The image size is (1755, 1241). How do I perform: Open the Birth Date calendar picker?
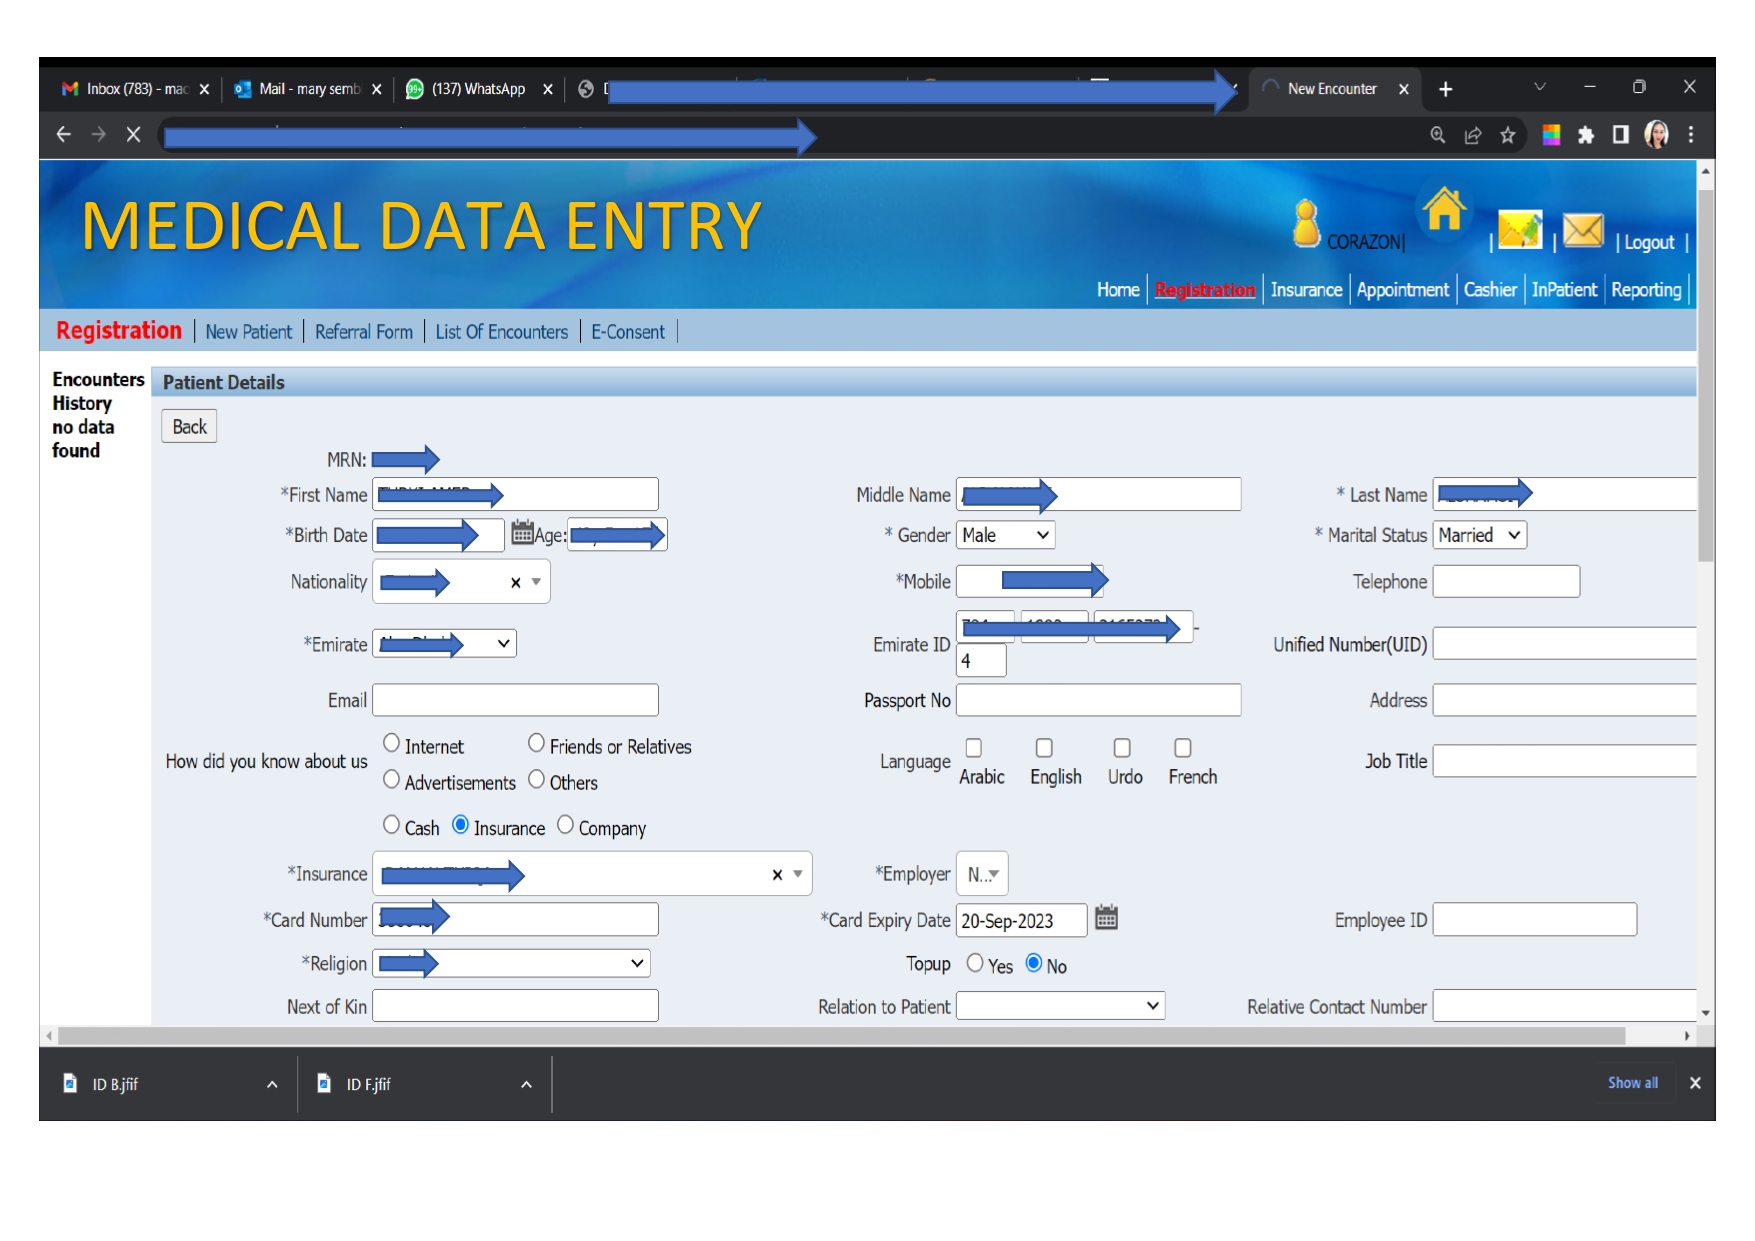click(522, 533)
